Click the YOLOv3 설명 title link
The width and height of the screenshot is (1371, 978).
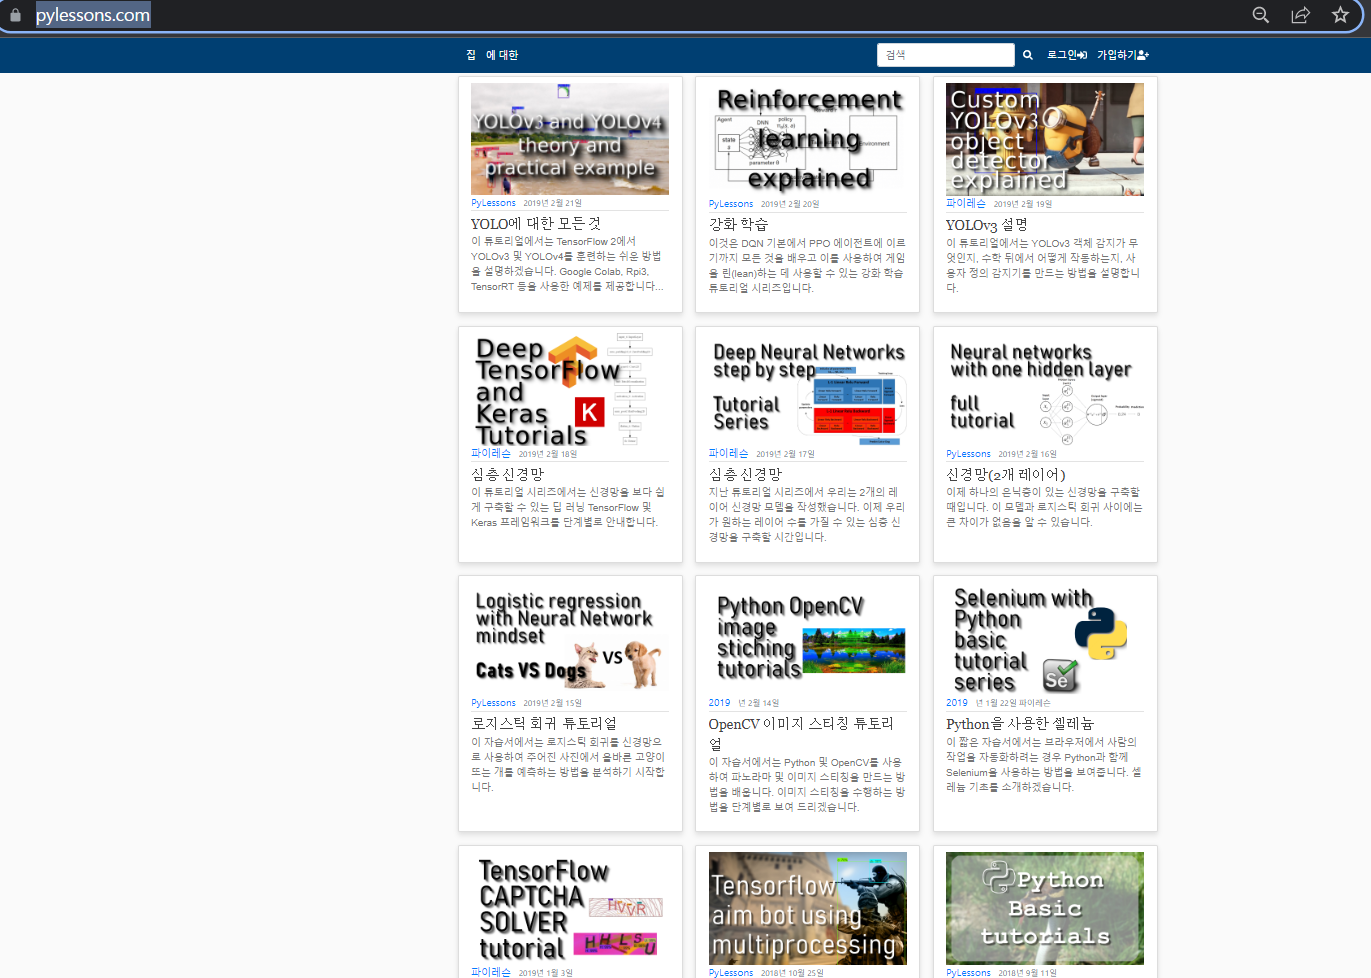[987, 225]
